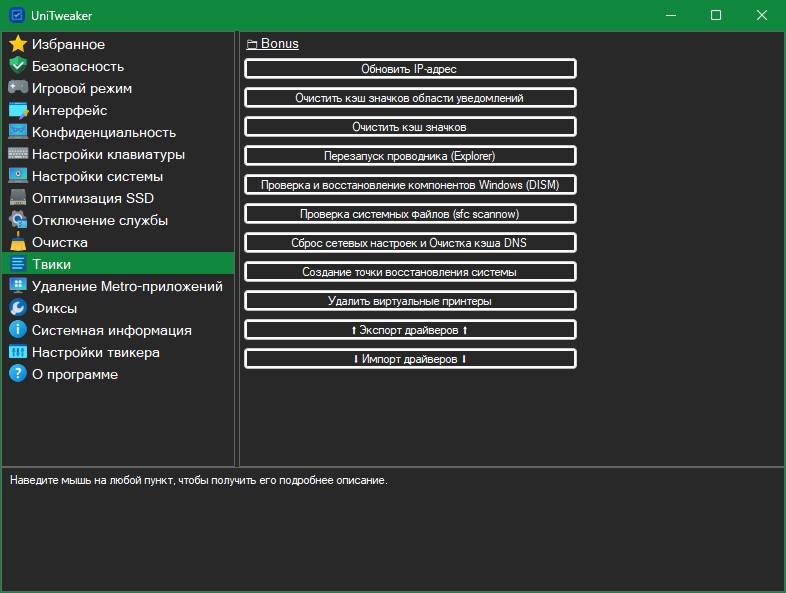
Task: Click the wrench icon beside Фиксы
Action: (17, 308)
